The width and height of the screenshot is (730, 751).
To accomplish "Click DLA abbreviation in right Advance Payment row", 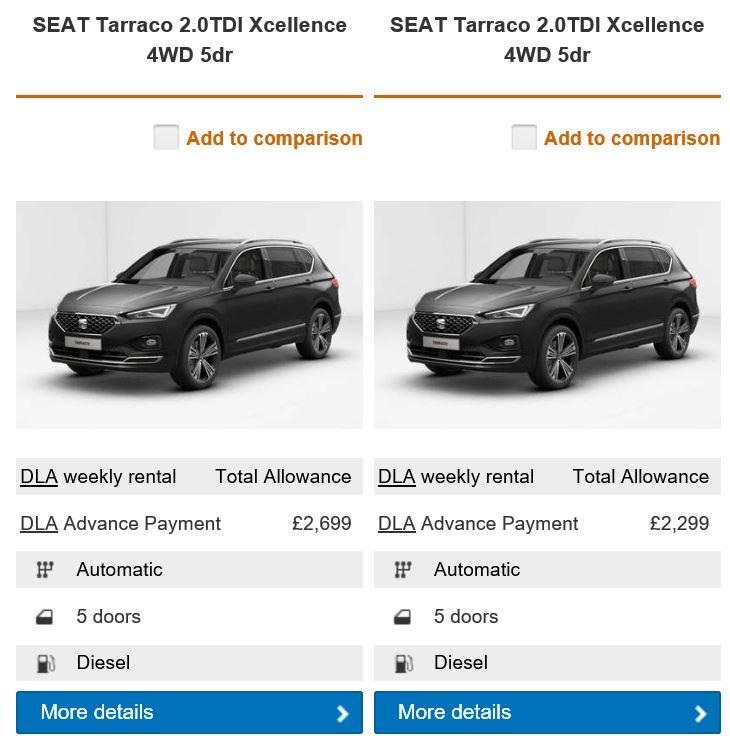I will pos(397,523).
